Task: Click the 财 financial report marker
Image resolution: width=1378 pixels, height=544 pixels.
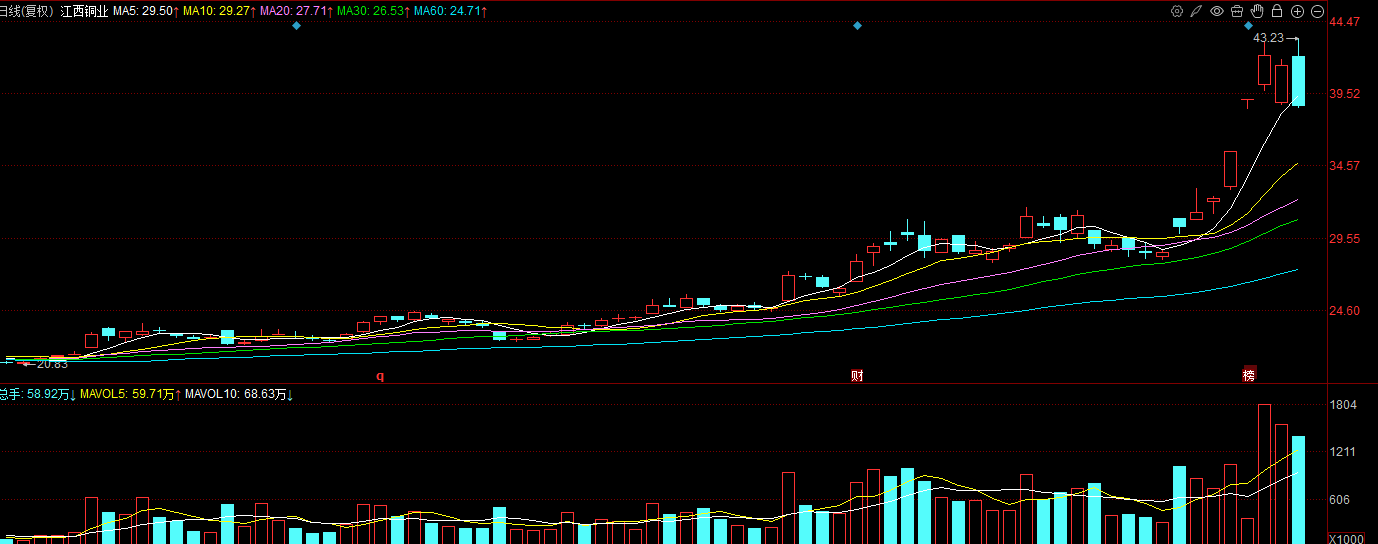Action: [857, 375]
